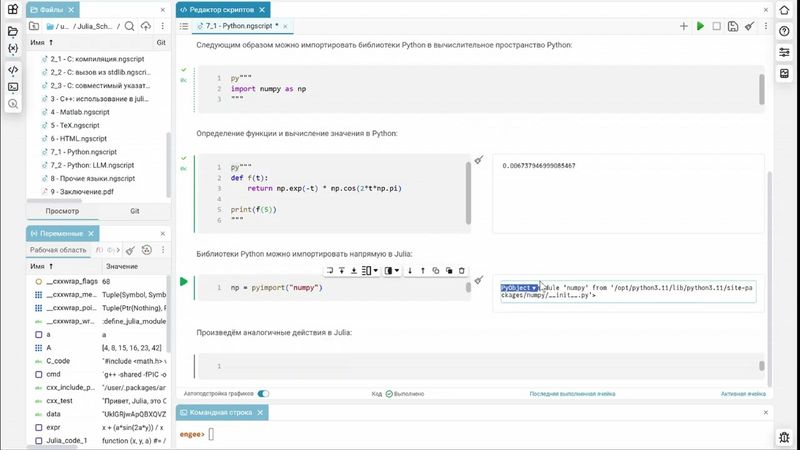Open Files panel three-dot menu
800x450 pixels.
[163, 26]
